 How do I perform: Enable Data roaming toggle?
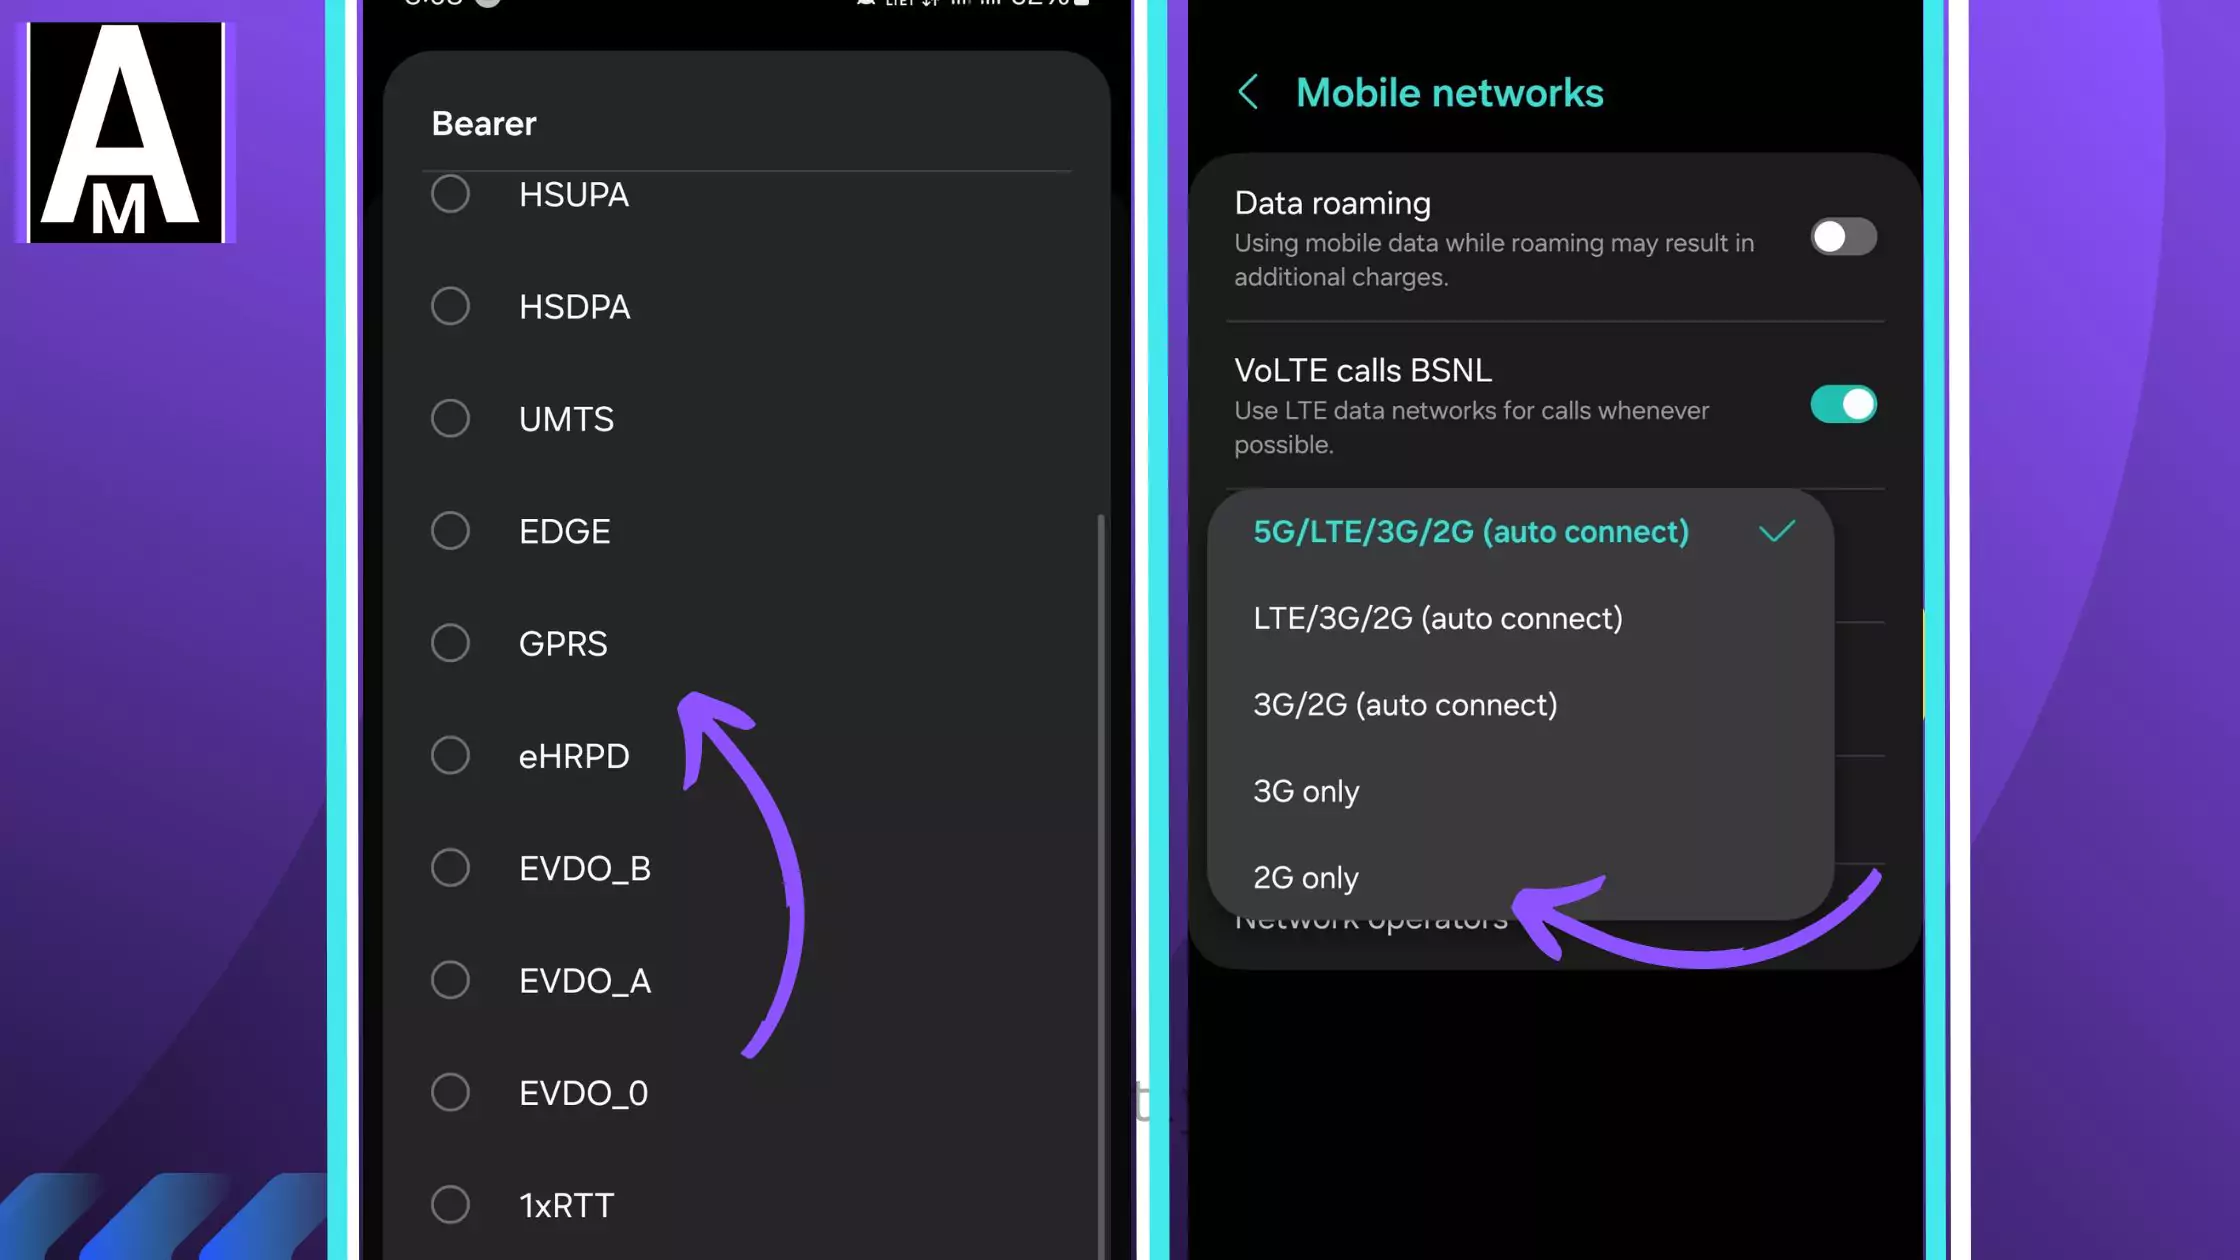tap(1843, 237)
